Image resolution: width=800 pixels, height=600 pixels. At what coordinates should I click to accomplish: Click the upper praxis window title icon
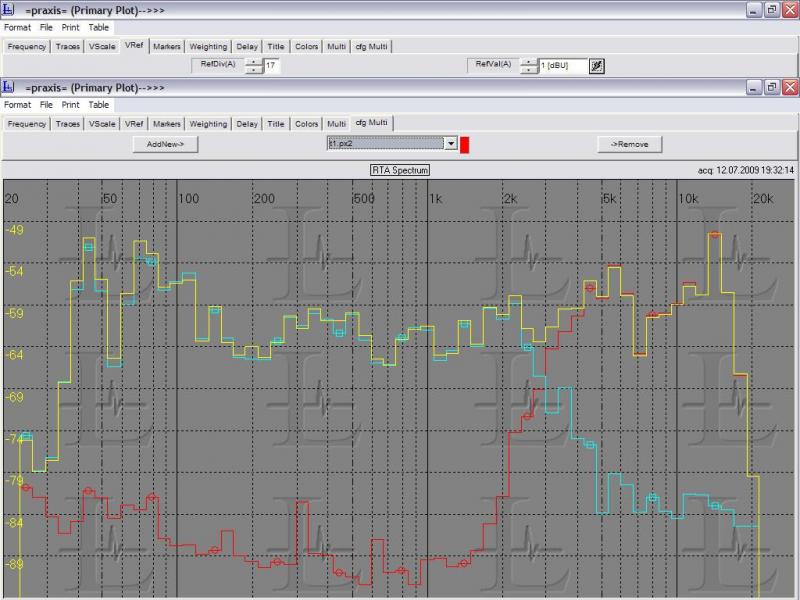click(8, 9)
